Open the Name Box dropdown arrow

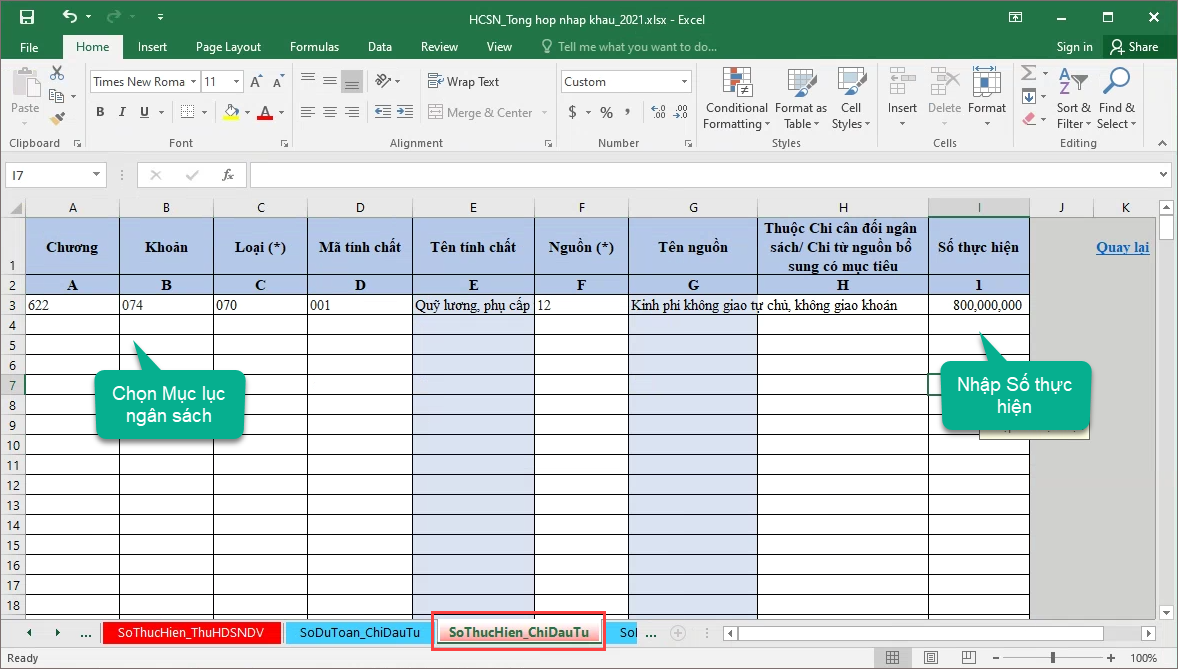96,175
